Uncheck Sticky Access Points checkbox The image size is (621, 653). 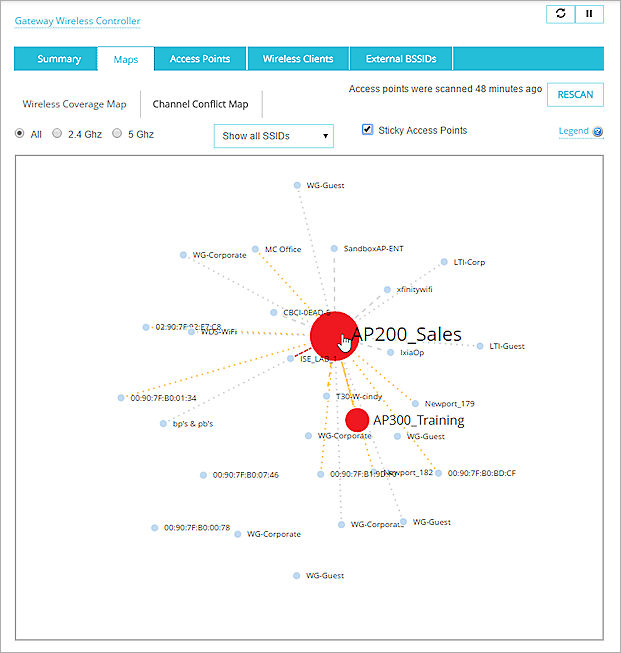tap(368, 130)
